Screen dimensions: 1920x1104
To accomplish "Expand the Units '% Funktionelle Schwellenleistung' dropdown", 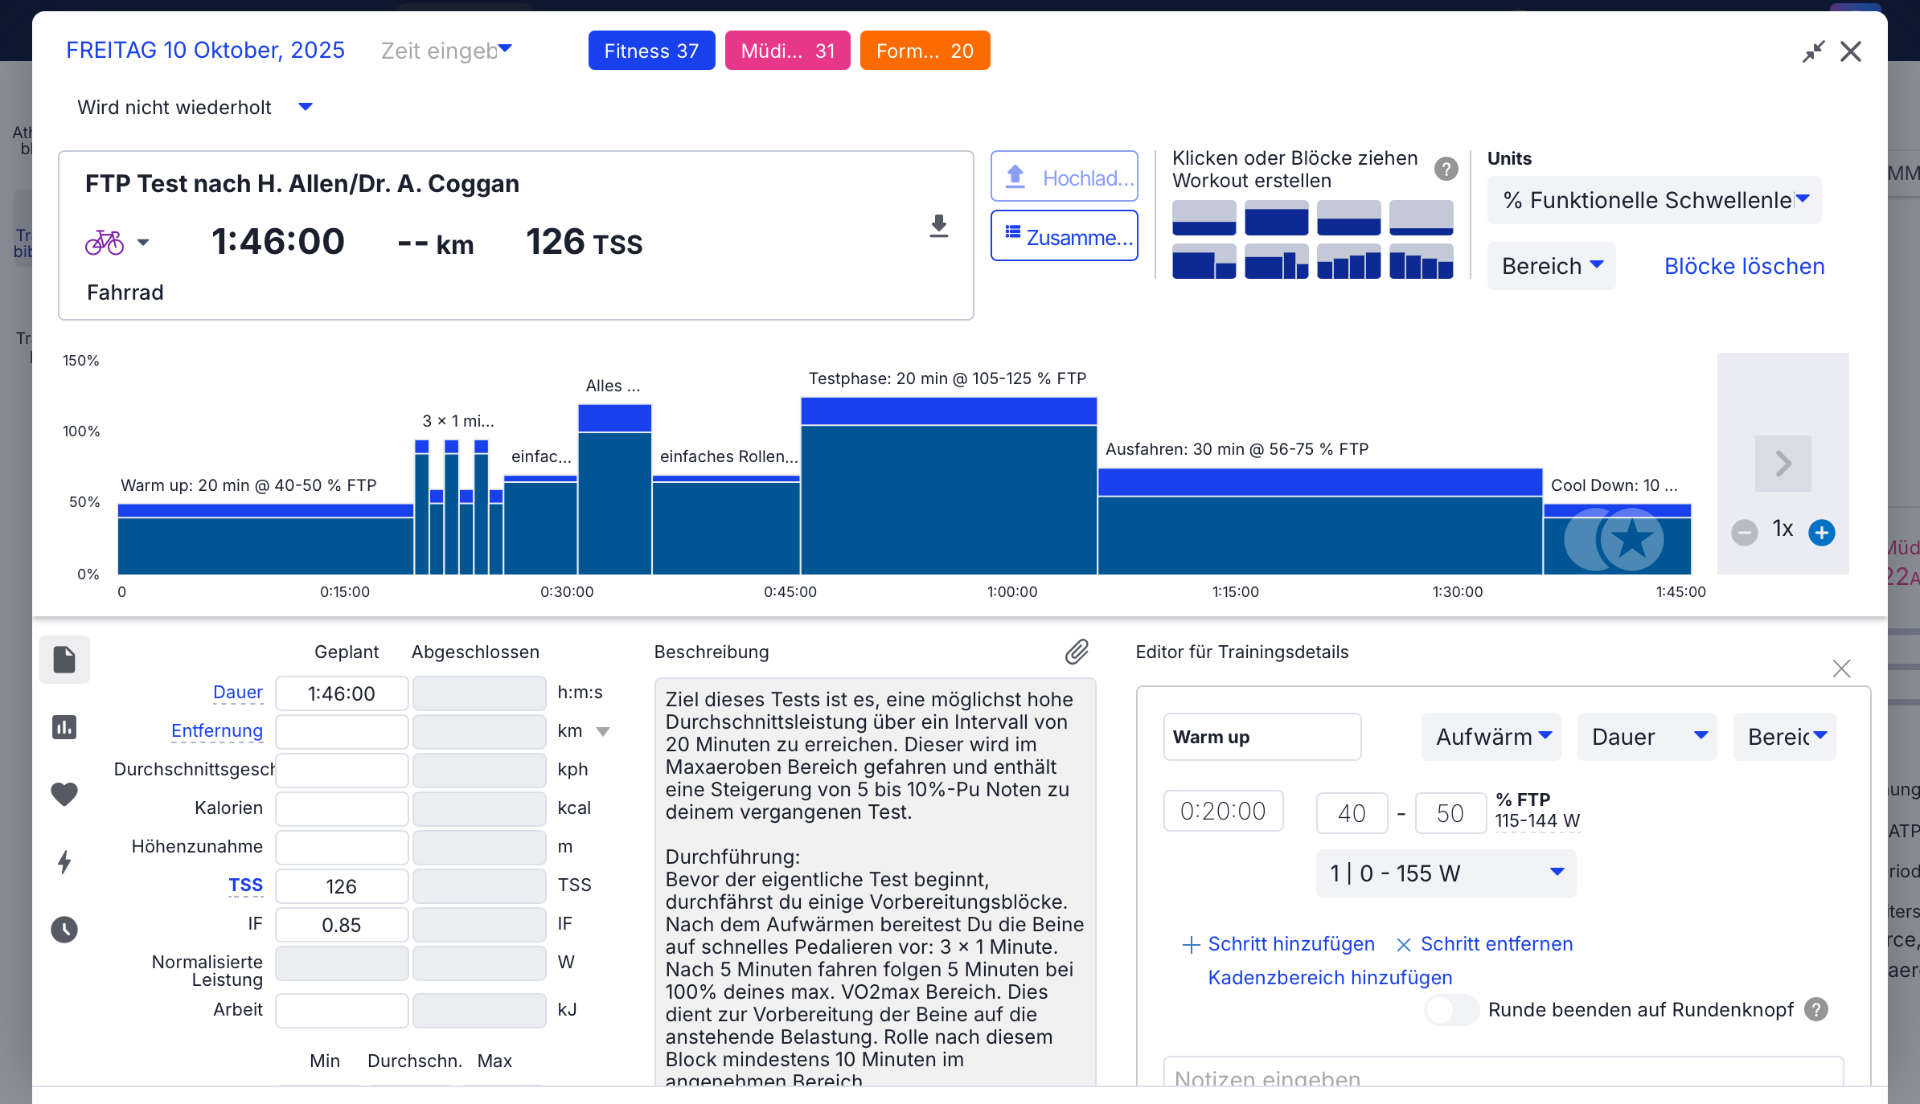I will point(1654,200).
